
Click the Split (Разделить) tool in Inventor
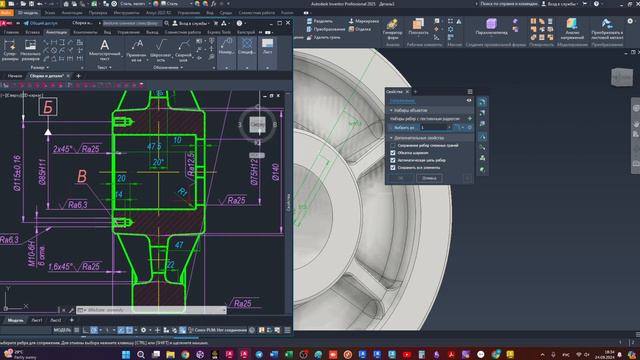pyautogui.click(x=319, y=21)
